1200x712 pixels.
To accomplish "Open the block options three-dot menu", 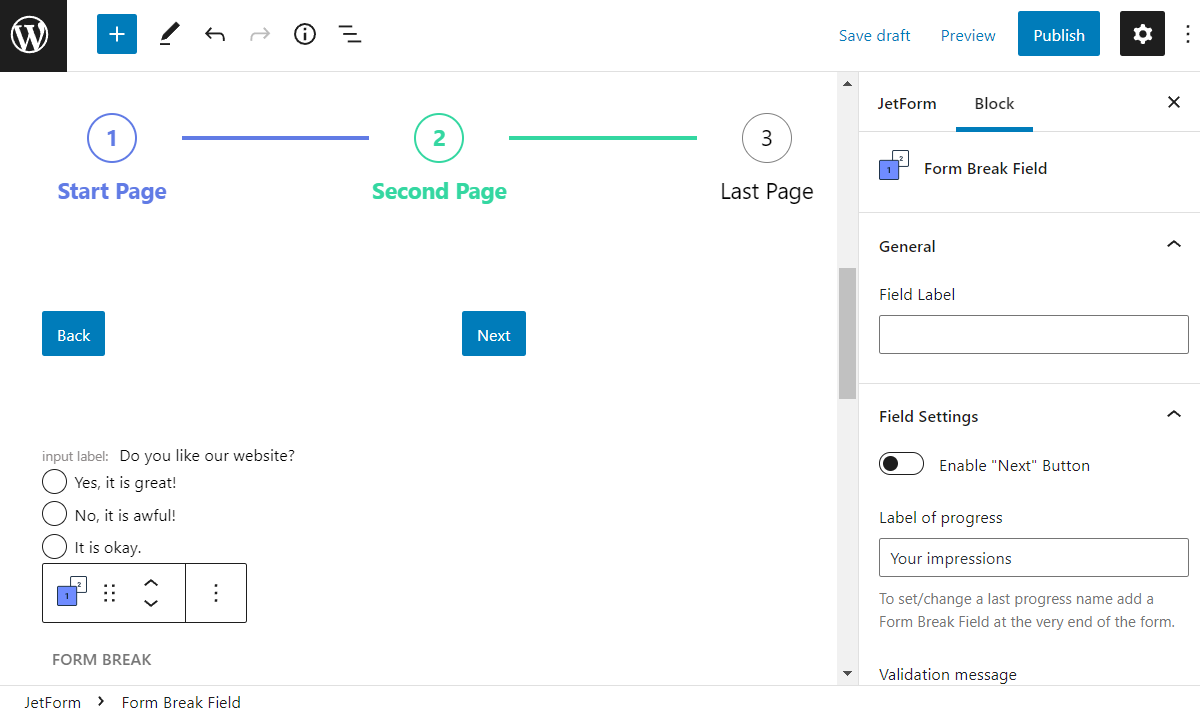I will click(215, 593).
